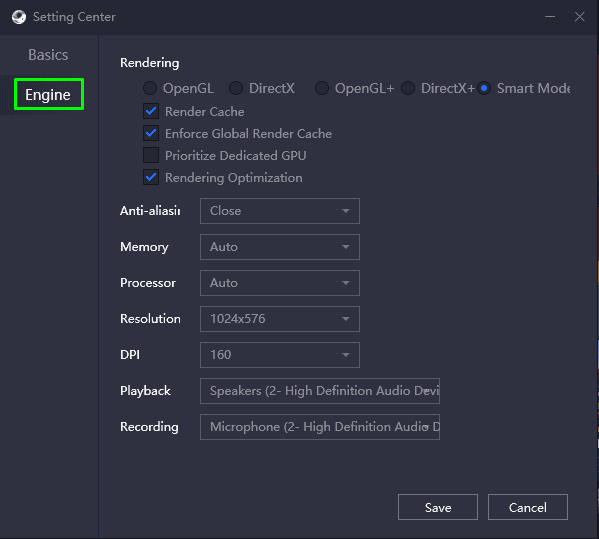Cancel the settings changes
Viewport: 599px width, 539px height.
point(528,507)
